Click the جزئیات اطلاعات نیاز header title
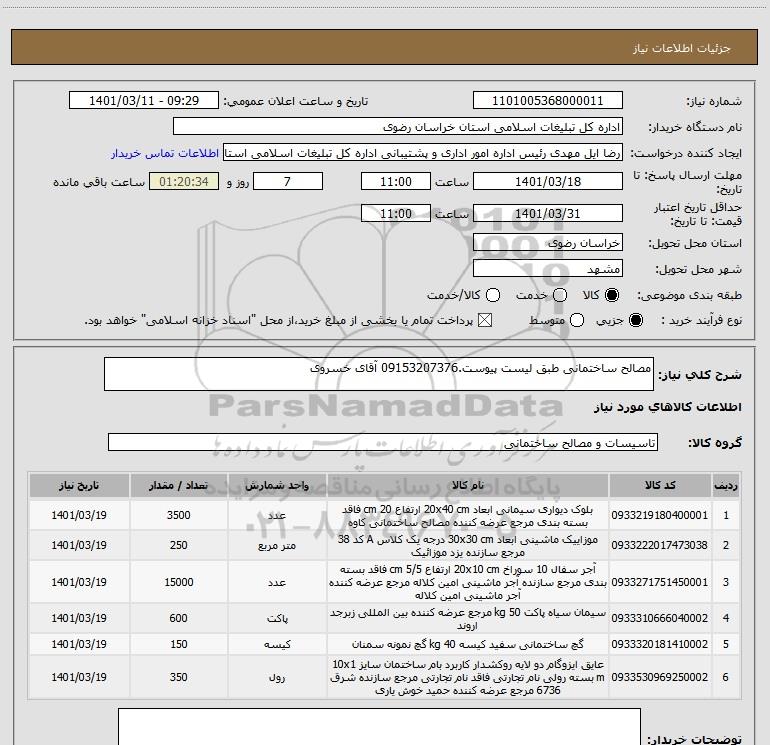Image resolution: width=770 pixels, height=745 pixels. pos(682,48)
